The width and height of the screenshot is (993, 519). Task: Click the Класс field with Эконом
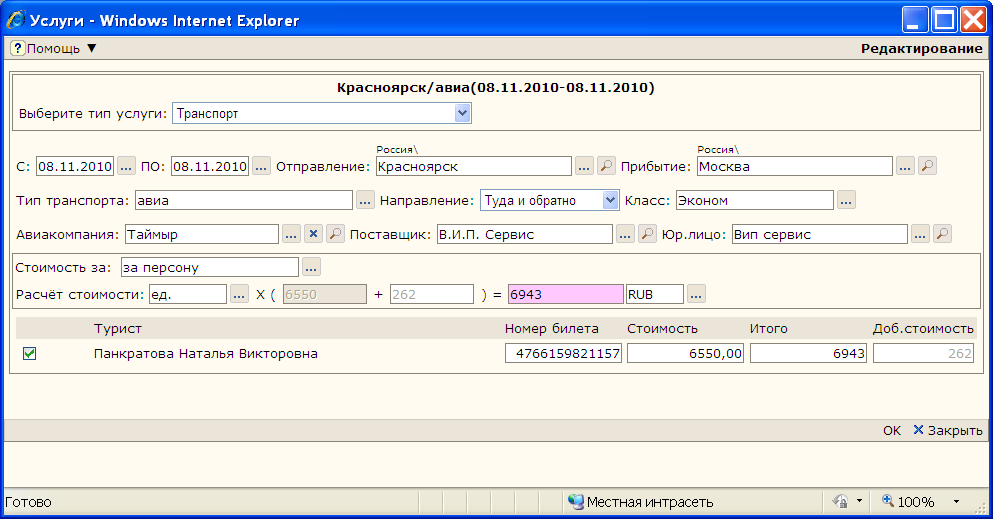[754, 201]
